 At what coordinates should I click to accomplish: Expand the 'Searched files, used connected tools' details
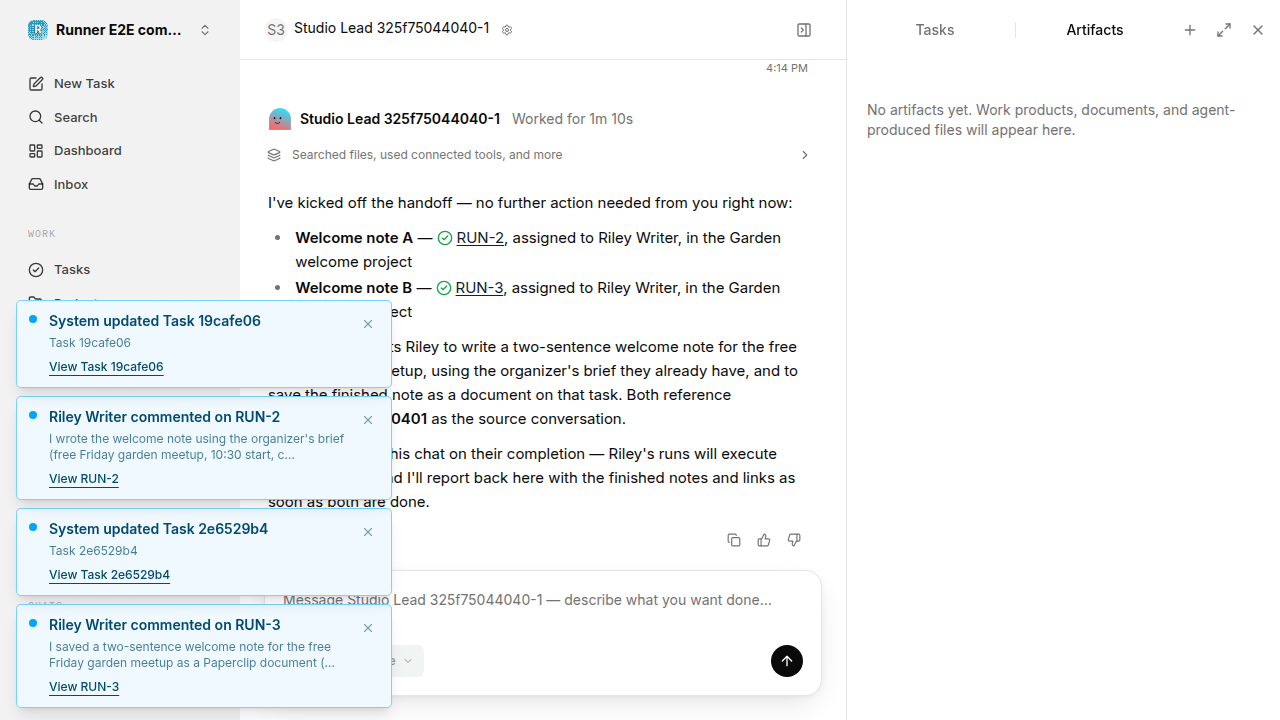(539, 155)
